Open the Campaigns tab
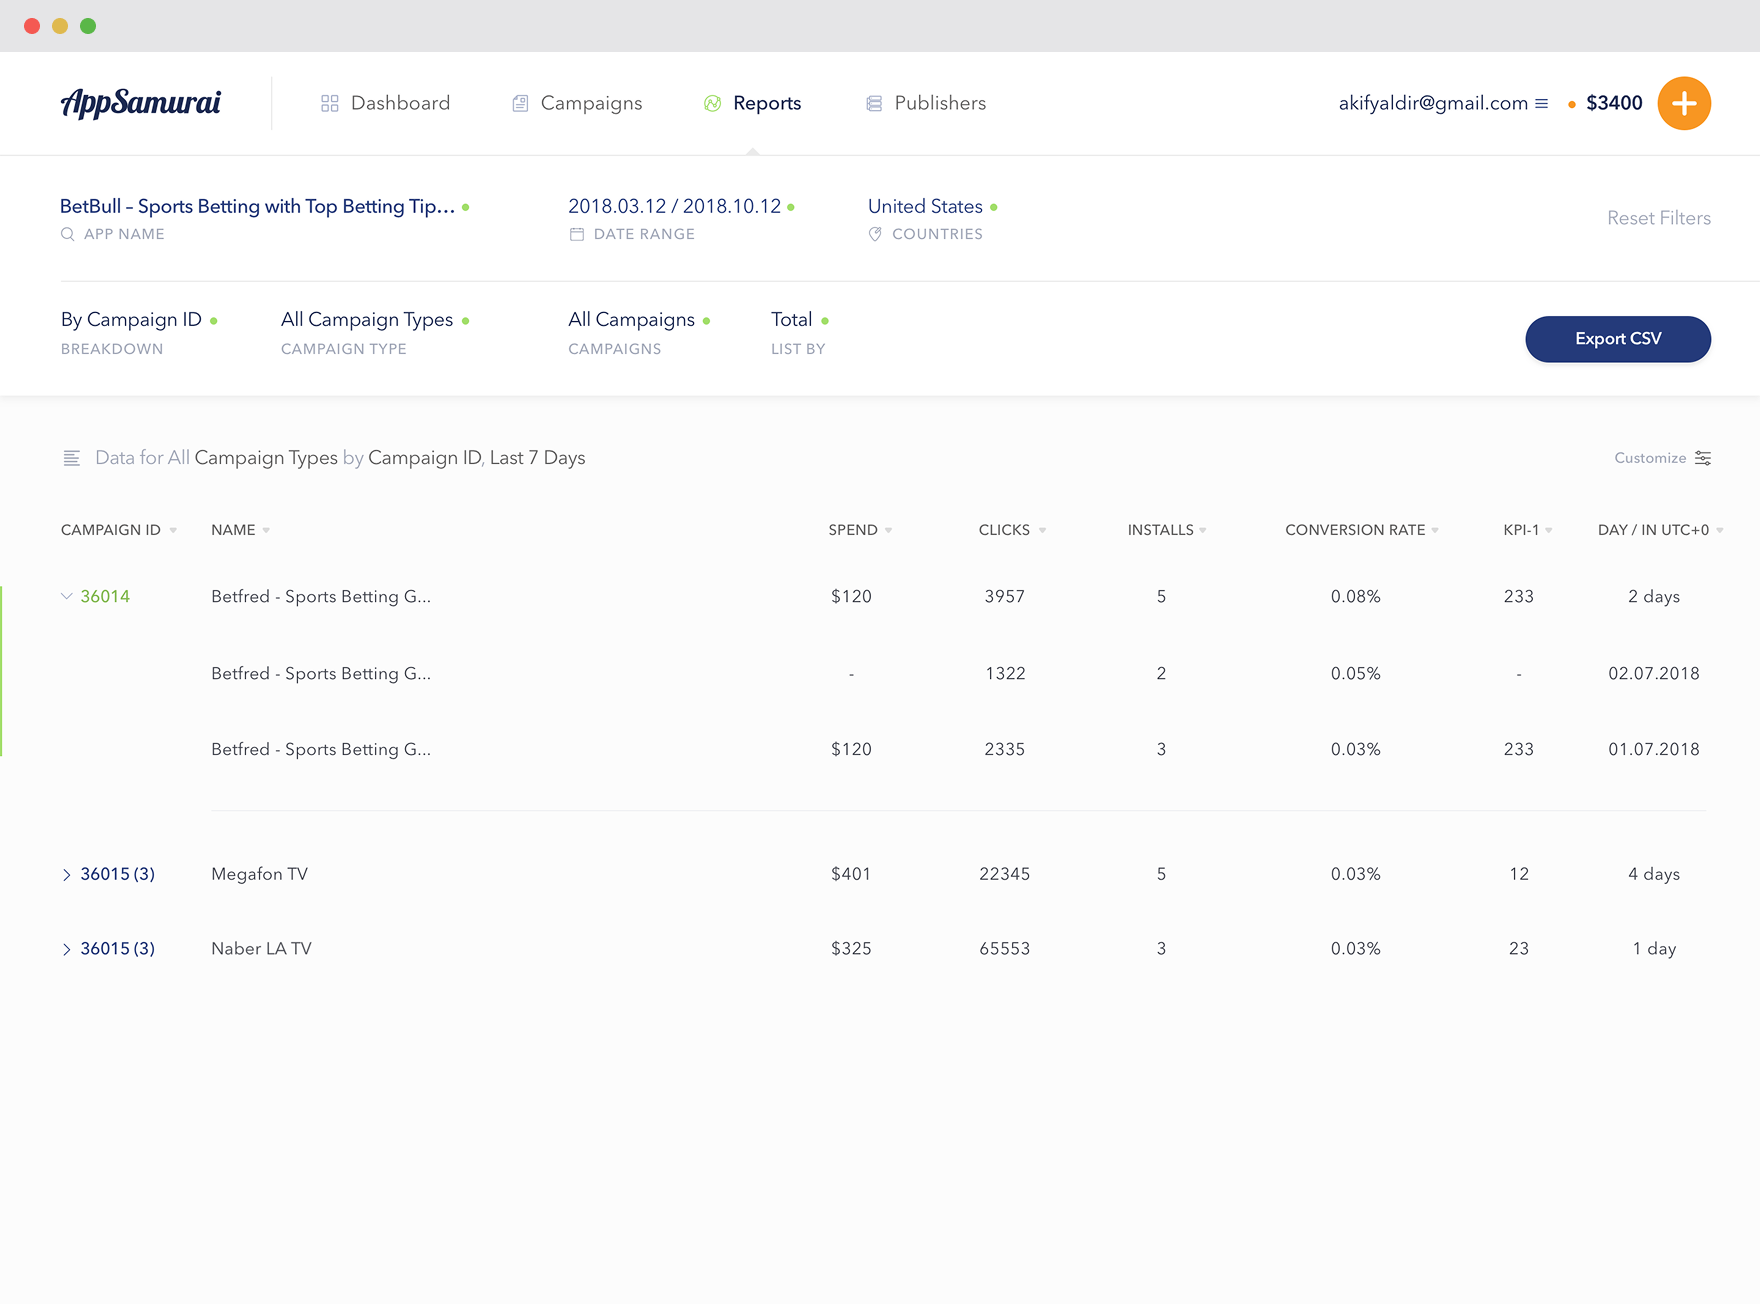The width and height of the screenshot is (1760, 1304). 577,103
